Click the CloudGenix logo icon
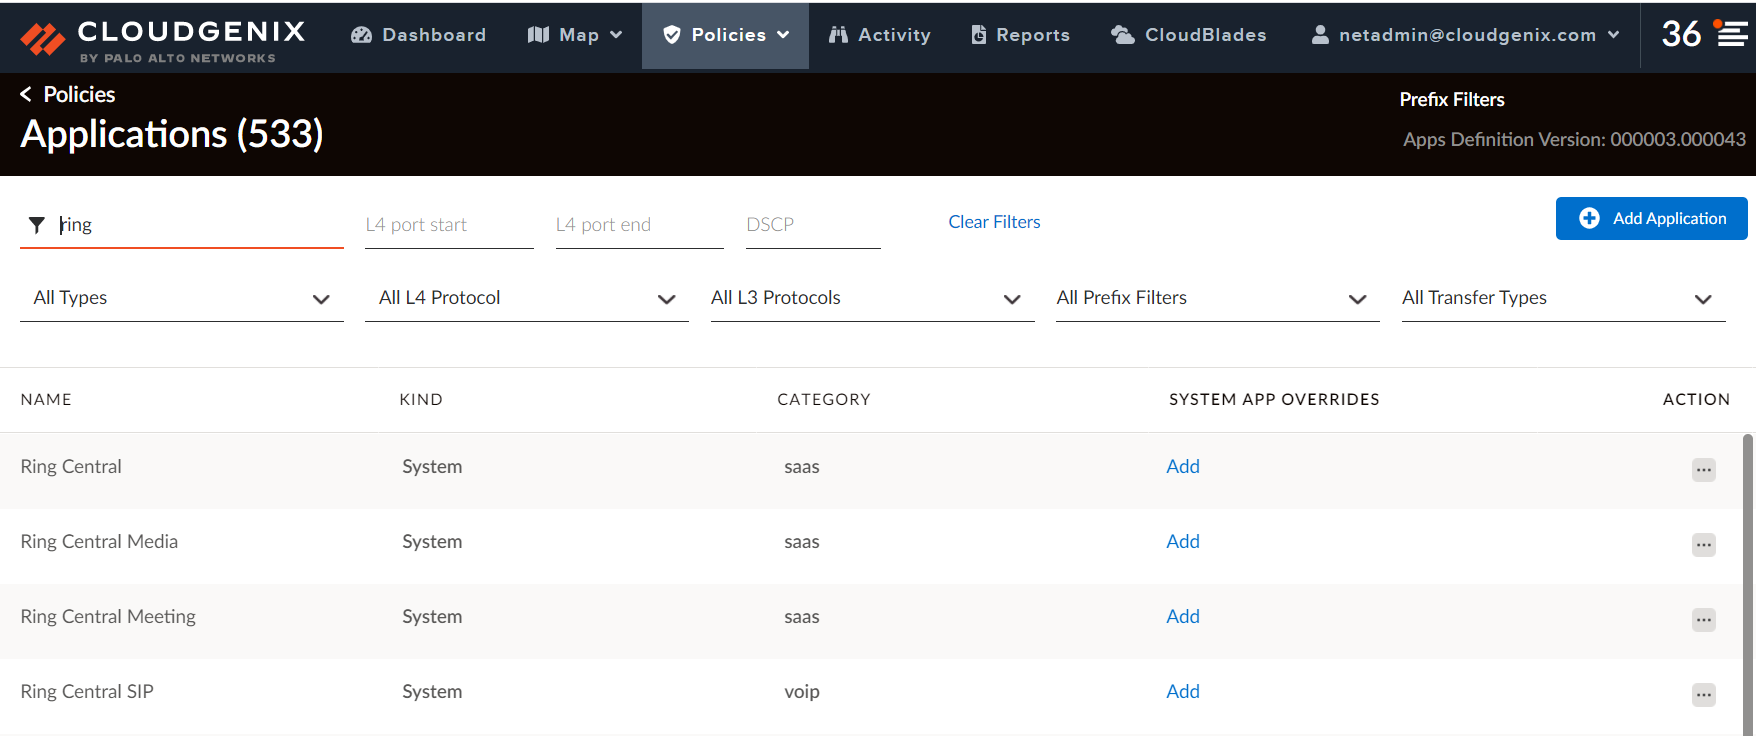This screenshot has height=736, width=1756. point(43,38)
